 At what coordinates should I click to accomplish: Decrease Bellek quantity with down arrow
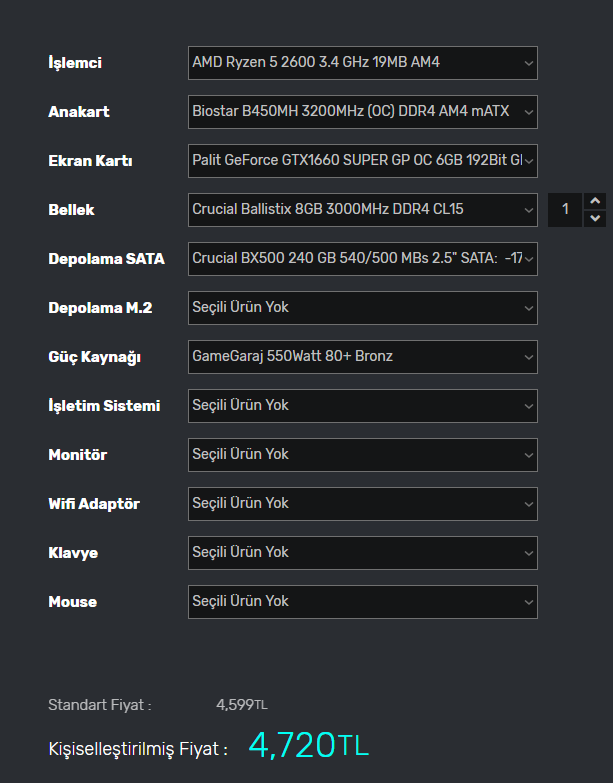click(x=595, y=218)
